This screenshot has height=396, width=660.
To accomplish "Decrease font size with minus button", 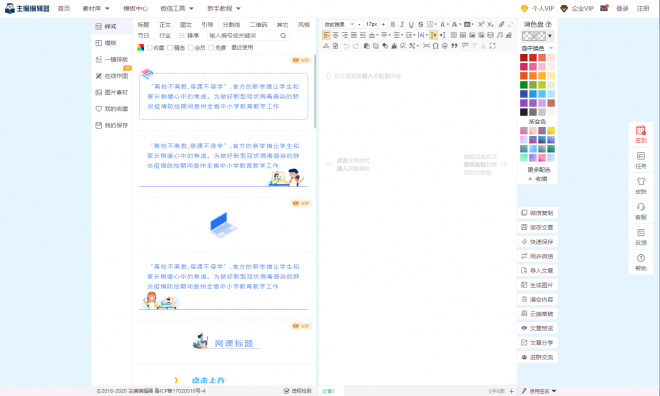I will tap(359, 24).
